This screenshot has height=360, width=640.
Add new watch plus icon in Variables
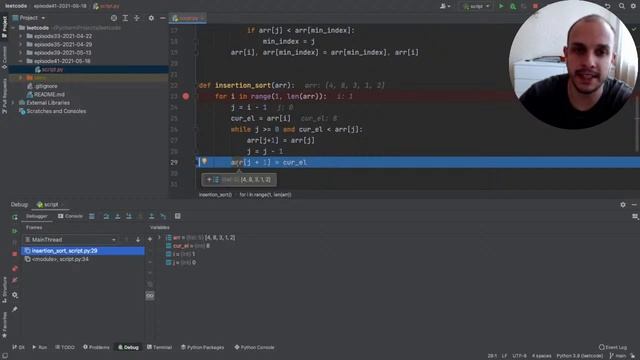pyautogui.click(x=150, y=239)
